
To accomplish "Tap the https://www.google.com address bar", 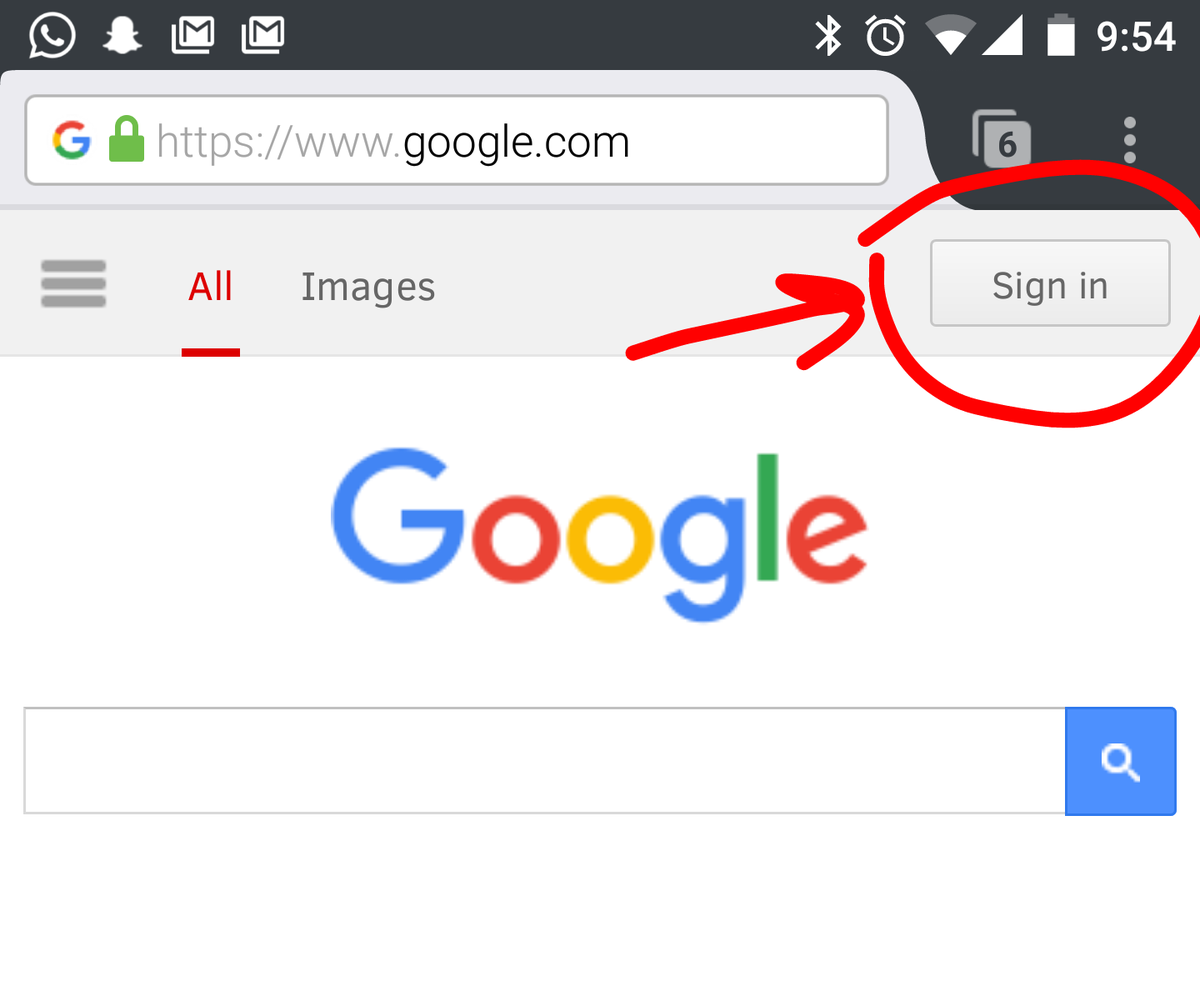I will tap(456, 140).
